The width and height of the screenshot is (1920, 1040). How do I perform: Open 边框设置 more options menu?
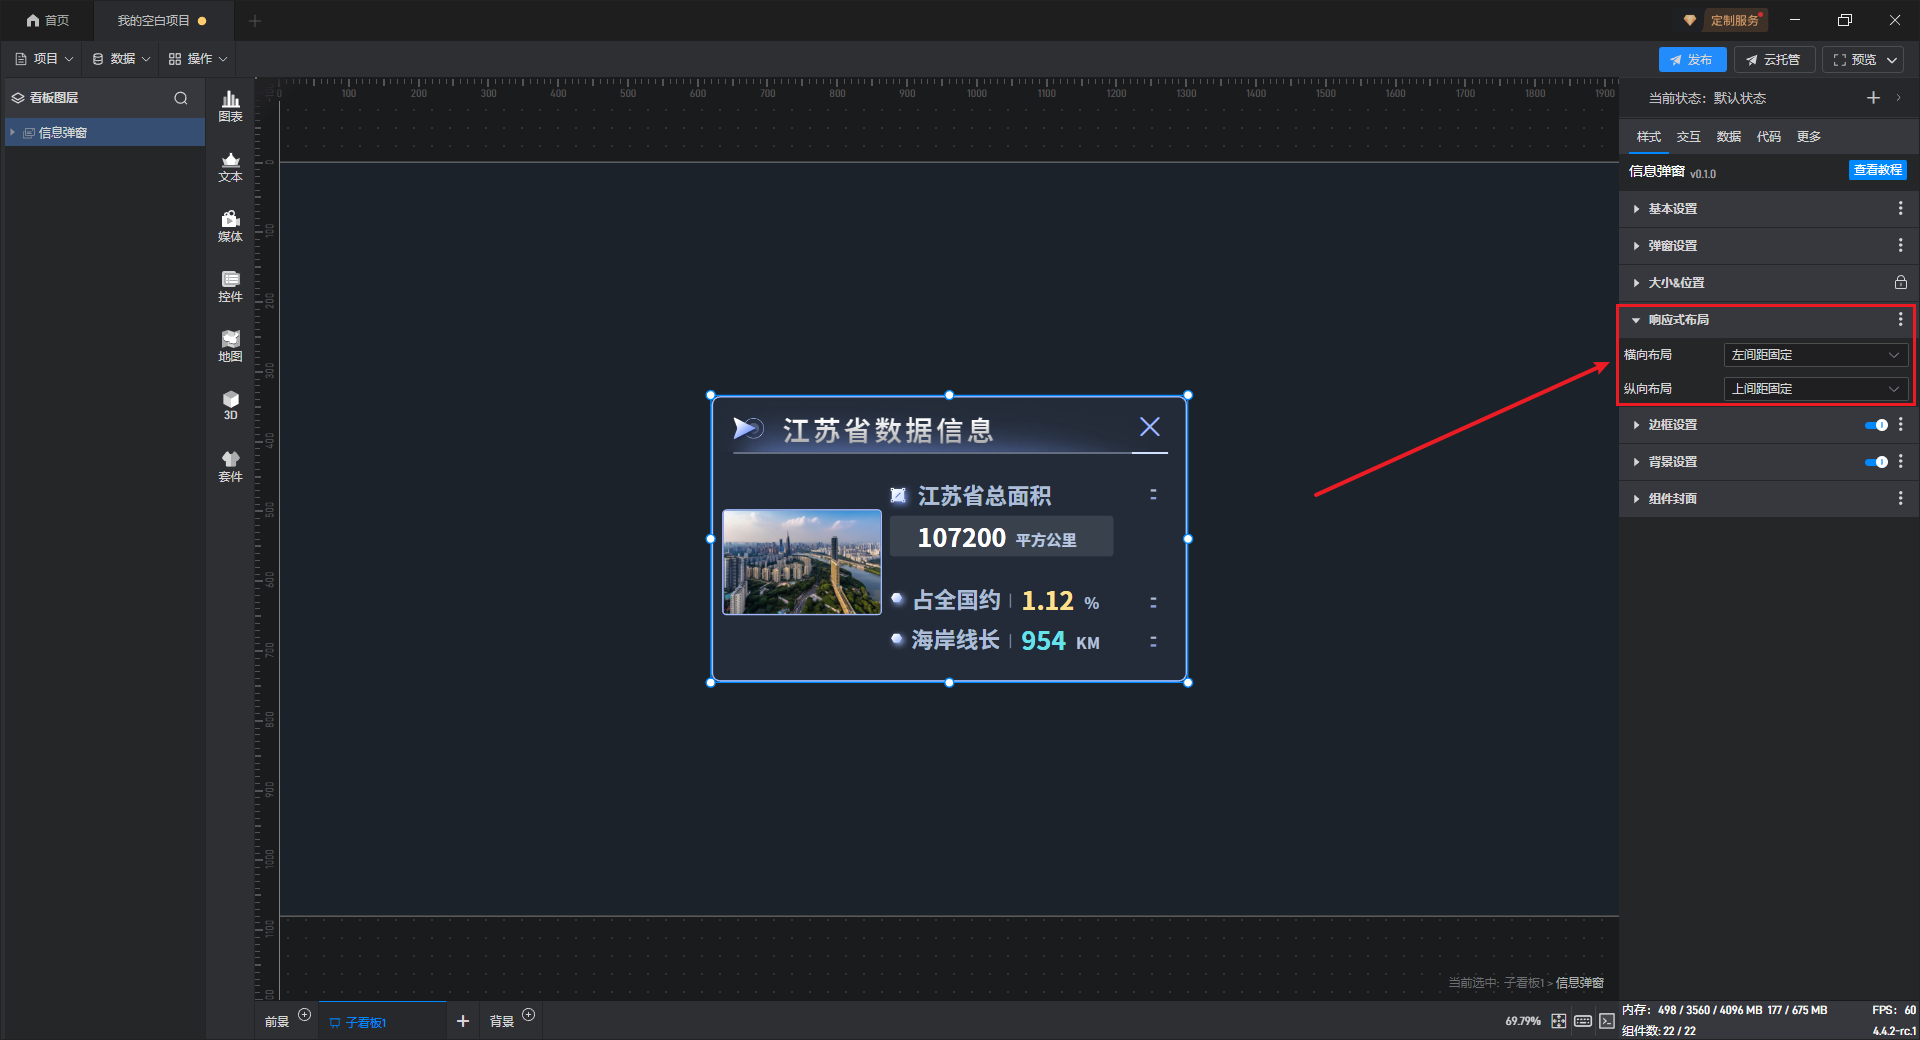coord(1901,424)
